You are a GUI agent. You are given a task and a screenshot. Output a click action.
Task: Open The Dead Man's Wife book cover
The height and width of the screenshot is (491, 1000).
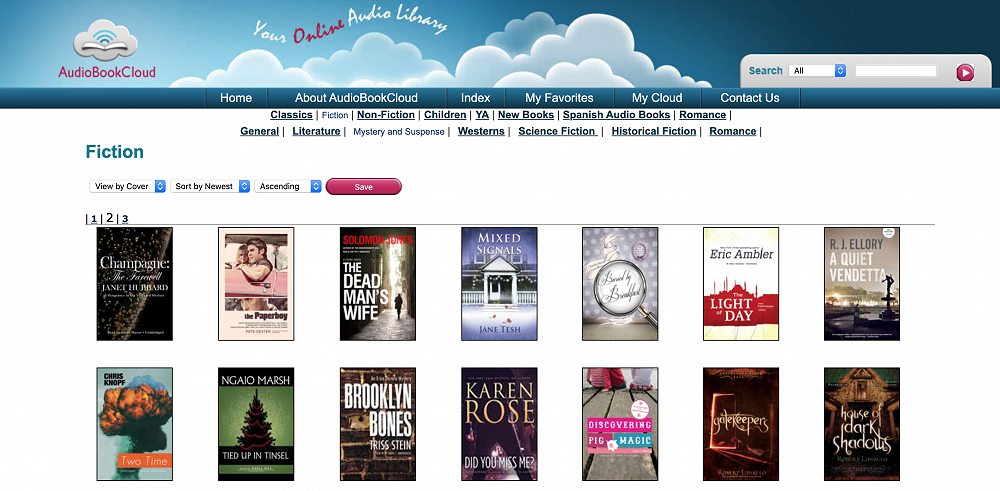pyautogui.click(x=378, y=284)
